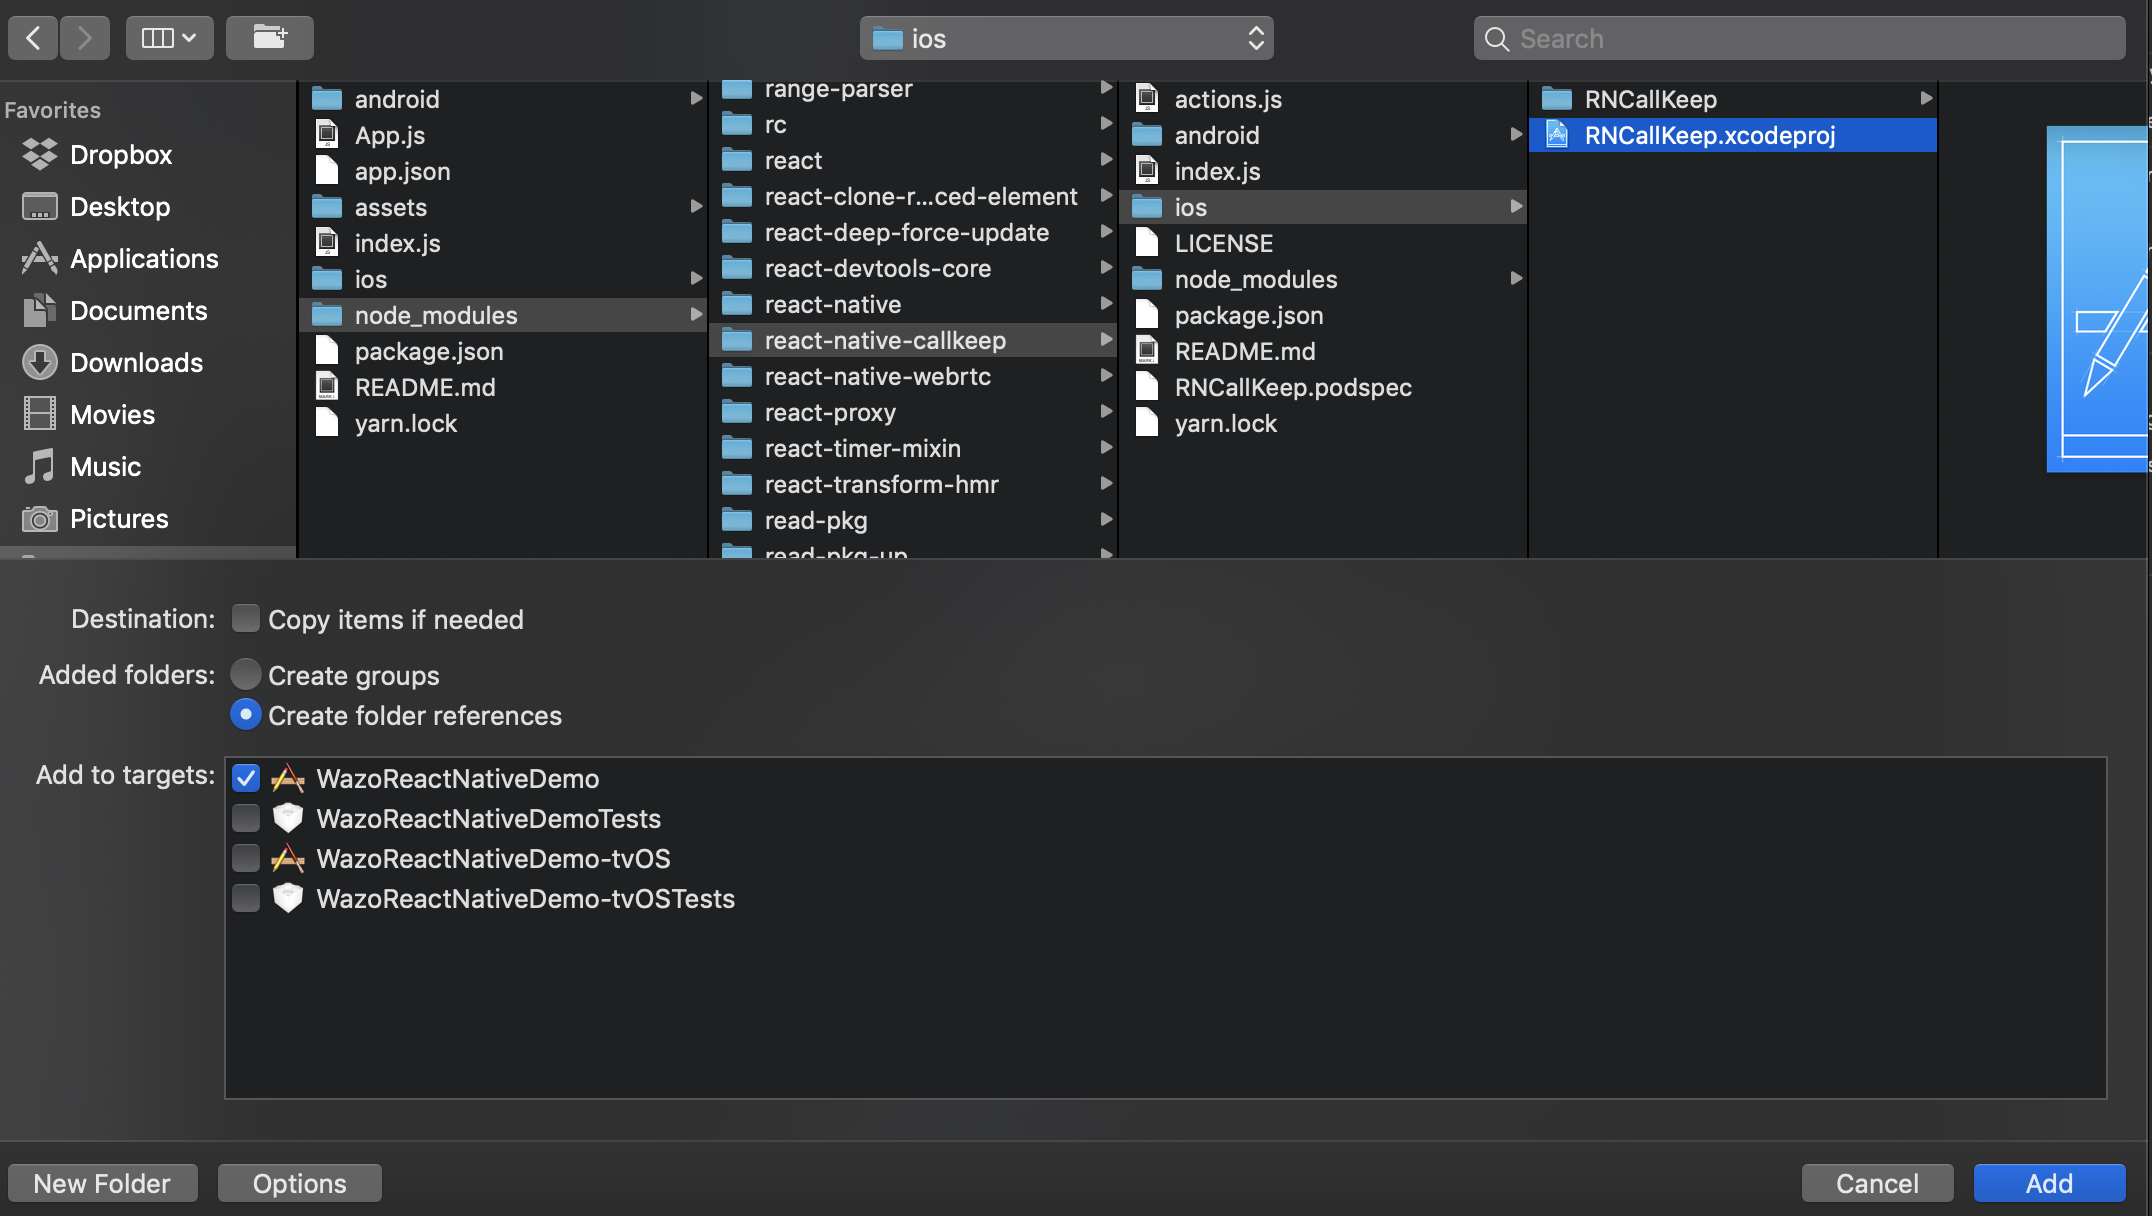Select the Create groups radio button

244,675
